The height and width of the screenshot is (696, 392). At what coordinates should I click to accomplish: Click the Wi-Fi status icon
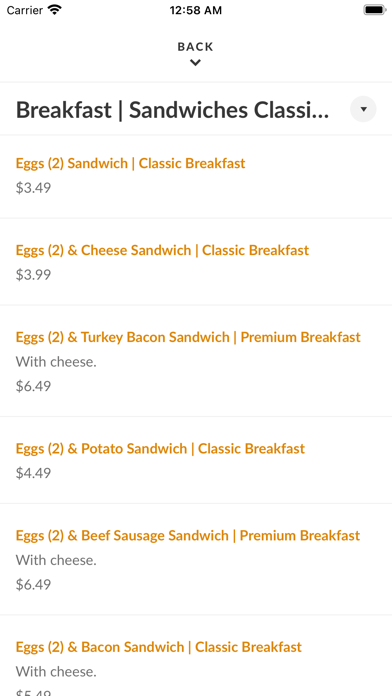click(55, 10)
